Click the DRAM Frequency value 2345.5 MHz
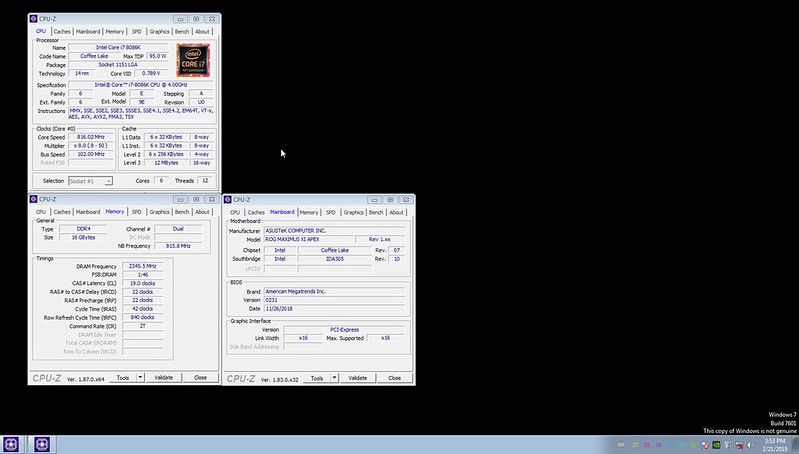This screenshot has width=799, height=454. point(143,266)
